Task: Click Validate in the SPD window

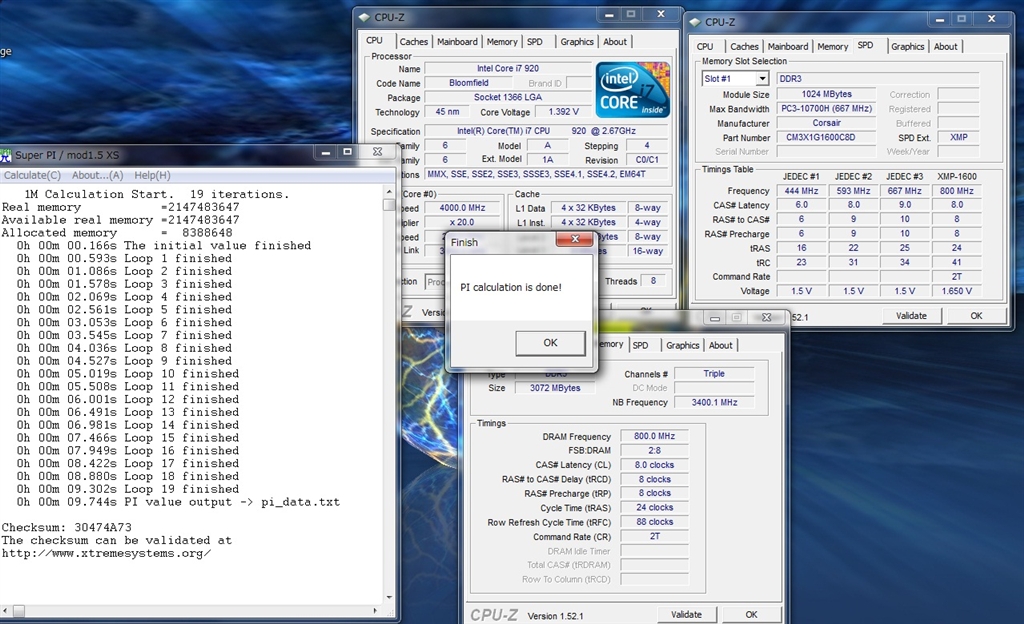Action: click(x=911, y=315)
